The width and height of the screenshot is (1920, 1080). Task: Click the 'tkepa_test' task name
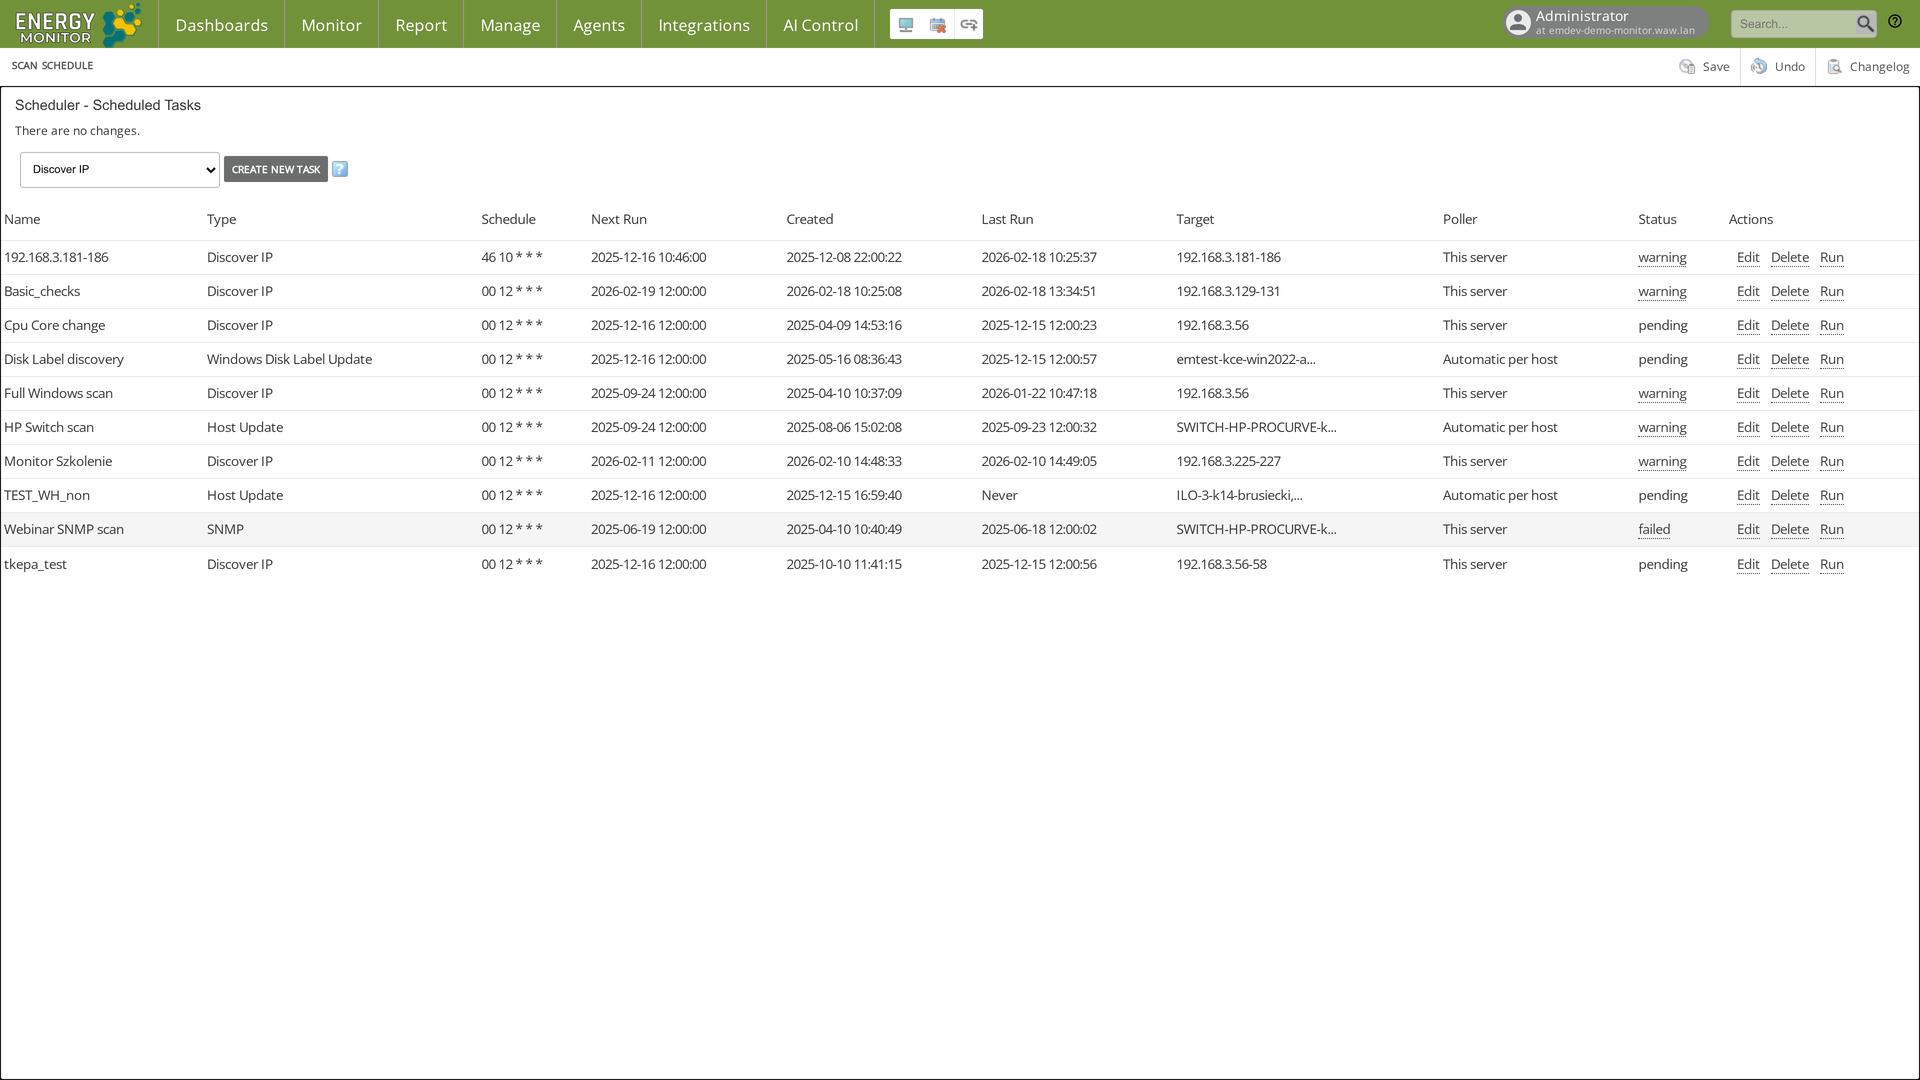(35, 565)
